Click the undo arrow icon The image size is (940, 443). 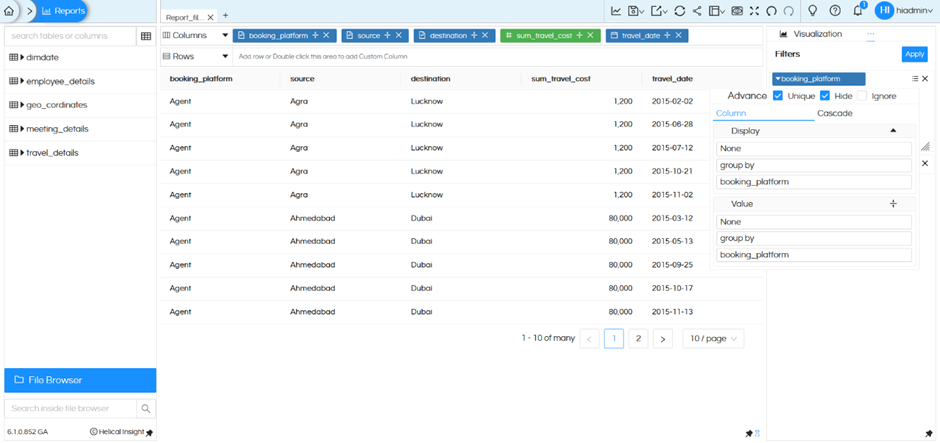coord(772,11)
